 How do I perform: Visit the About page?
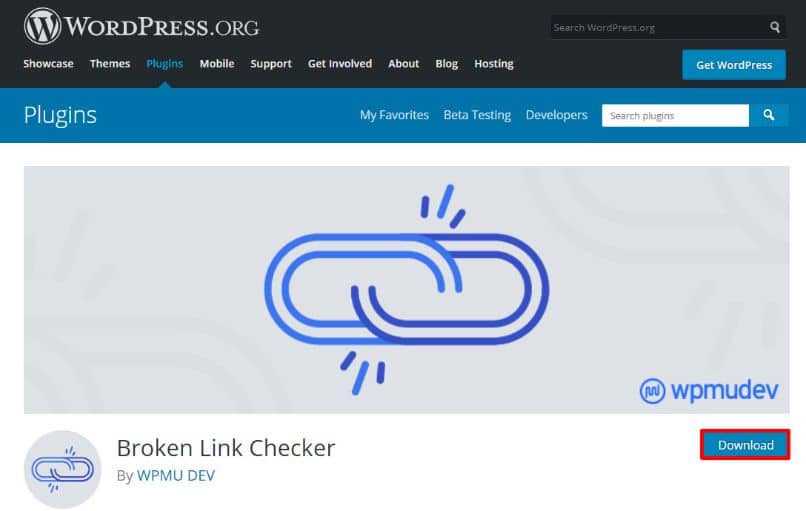404,64
